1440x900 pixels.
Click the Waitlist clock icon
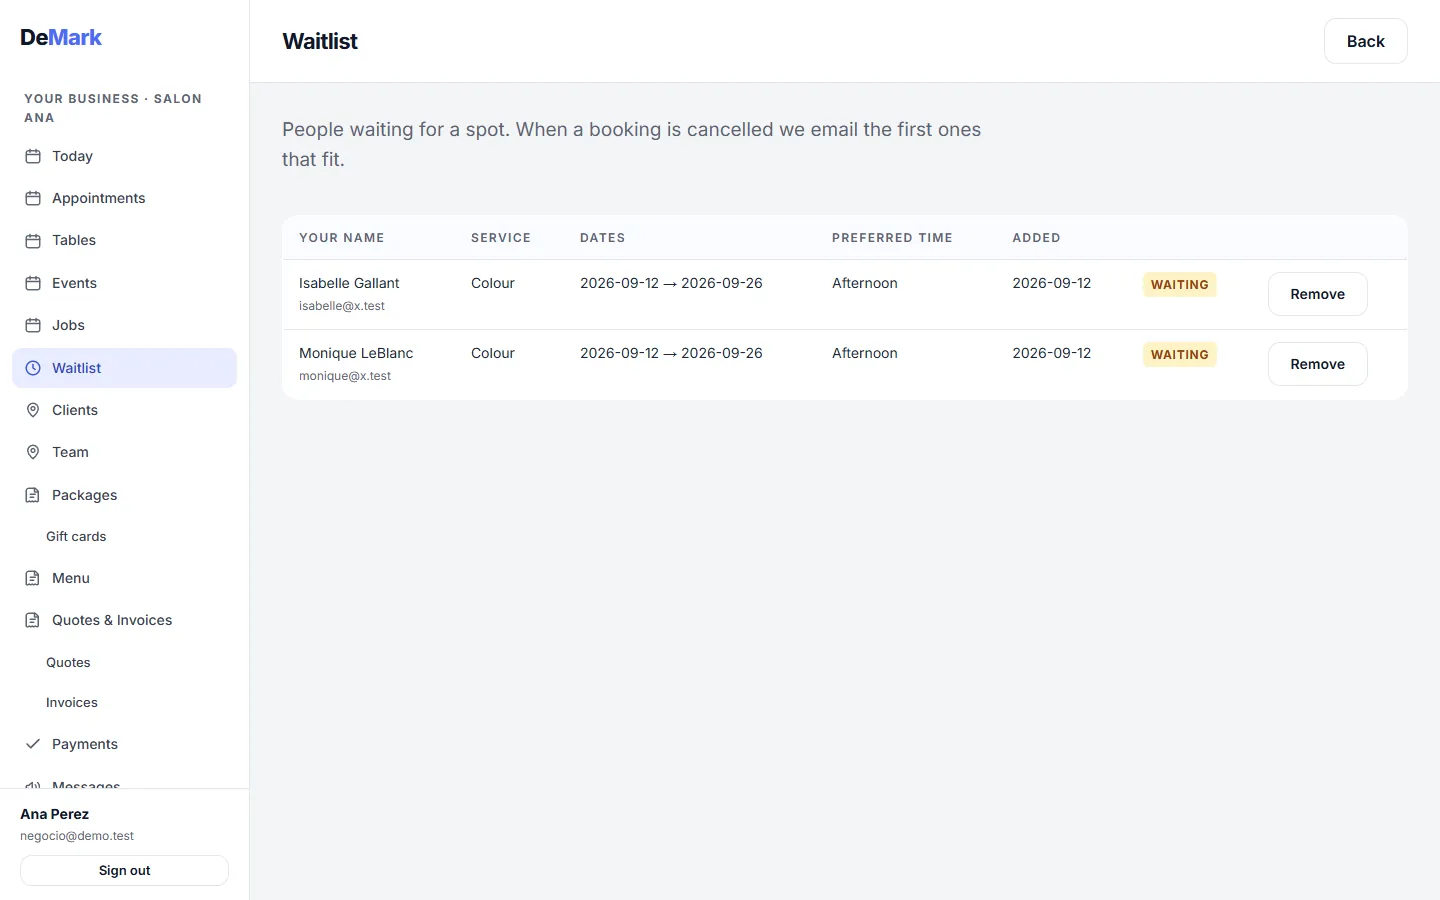[33, 368]
